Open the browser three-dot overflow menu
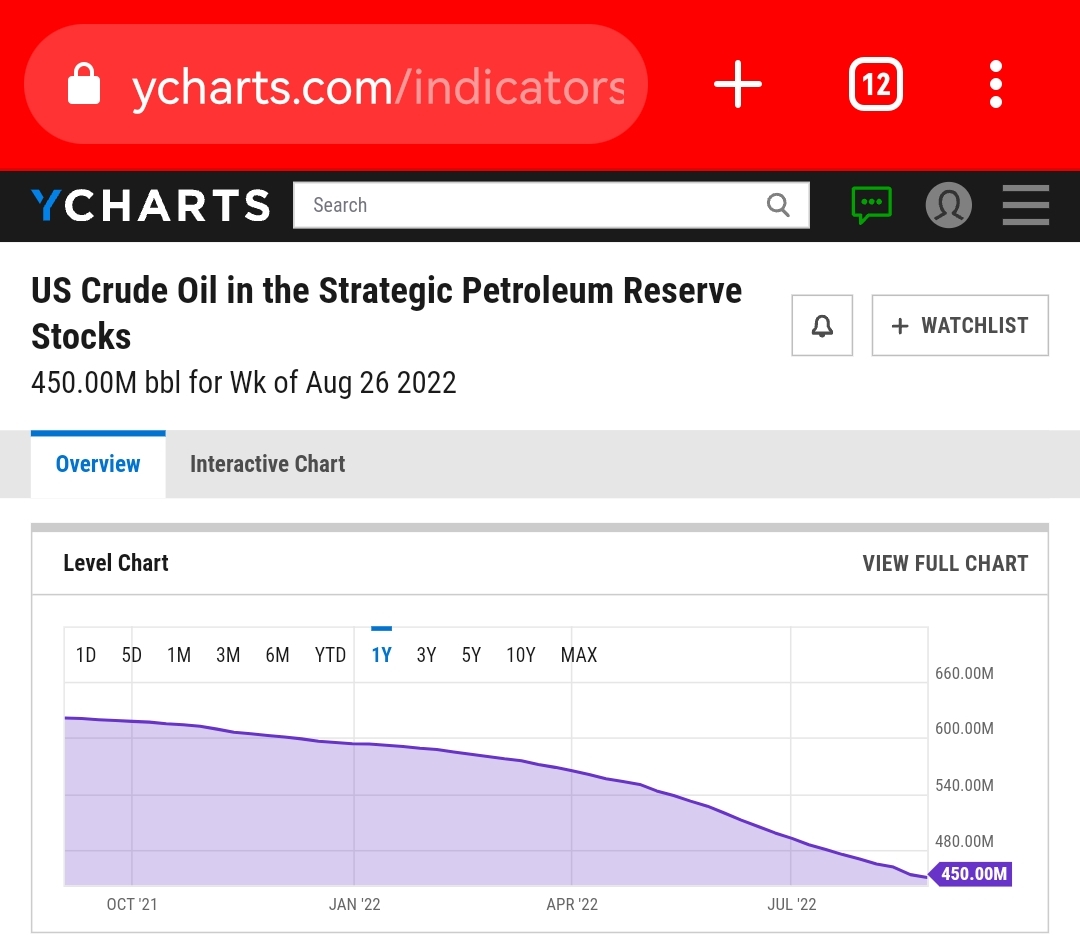 click(x=995, y=84)
